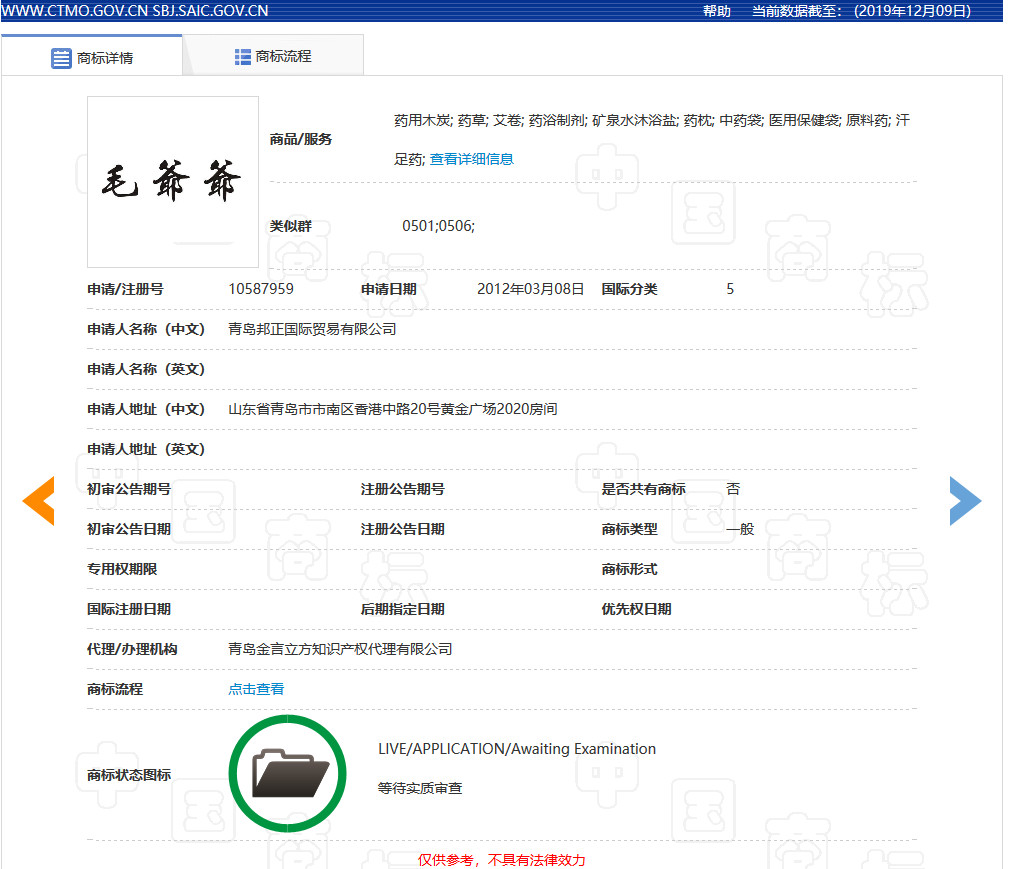Select the 商标类型 value 一般
The width and height of the screenshot is (1010, 869).
[740, 529]
